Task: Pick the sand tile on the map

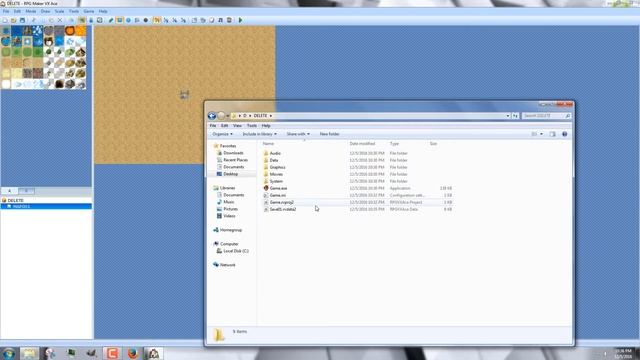Action: pyautogui.click(x=184, y=95)
